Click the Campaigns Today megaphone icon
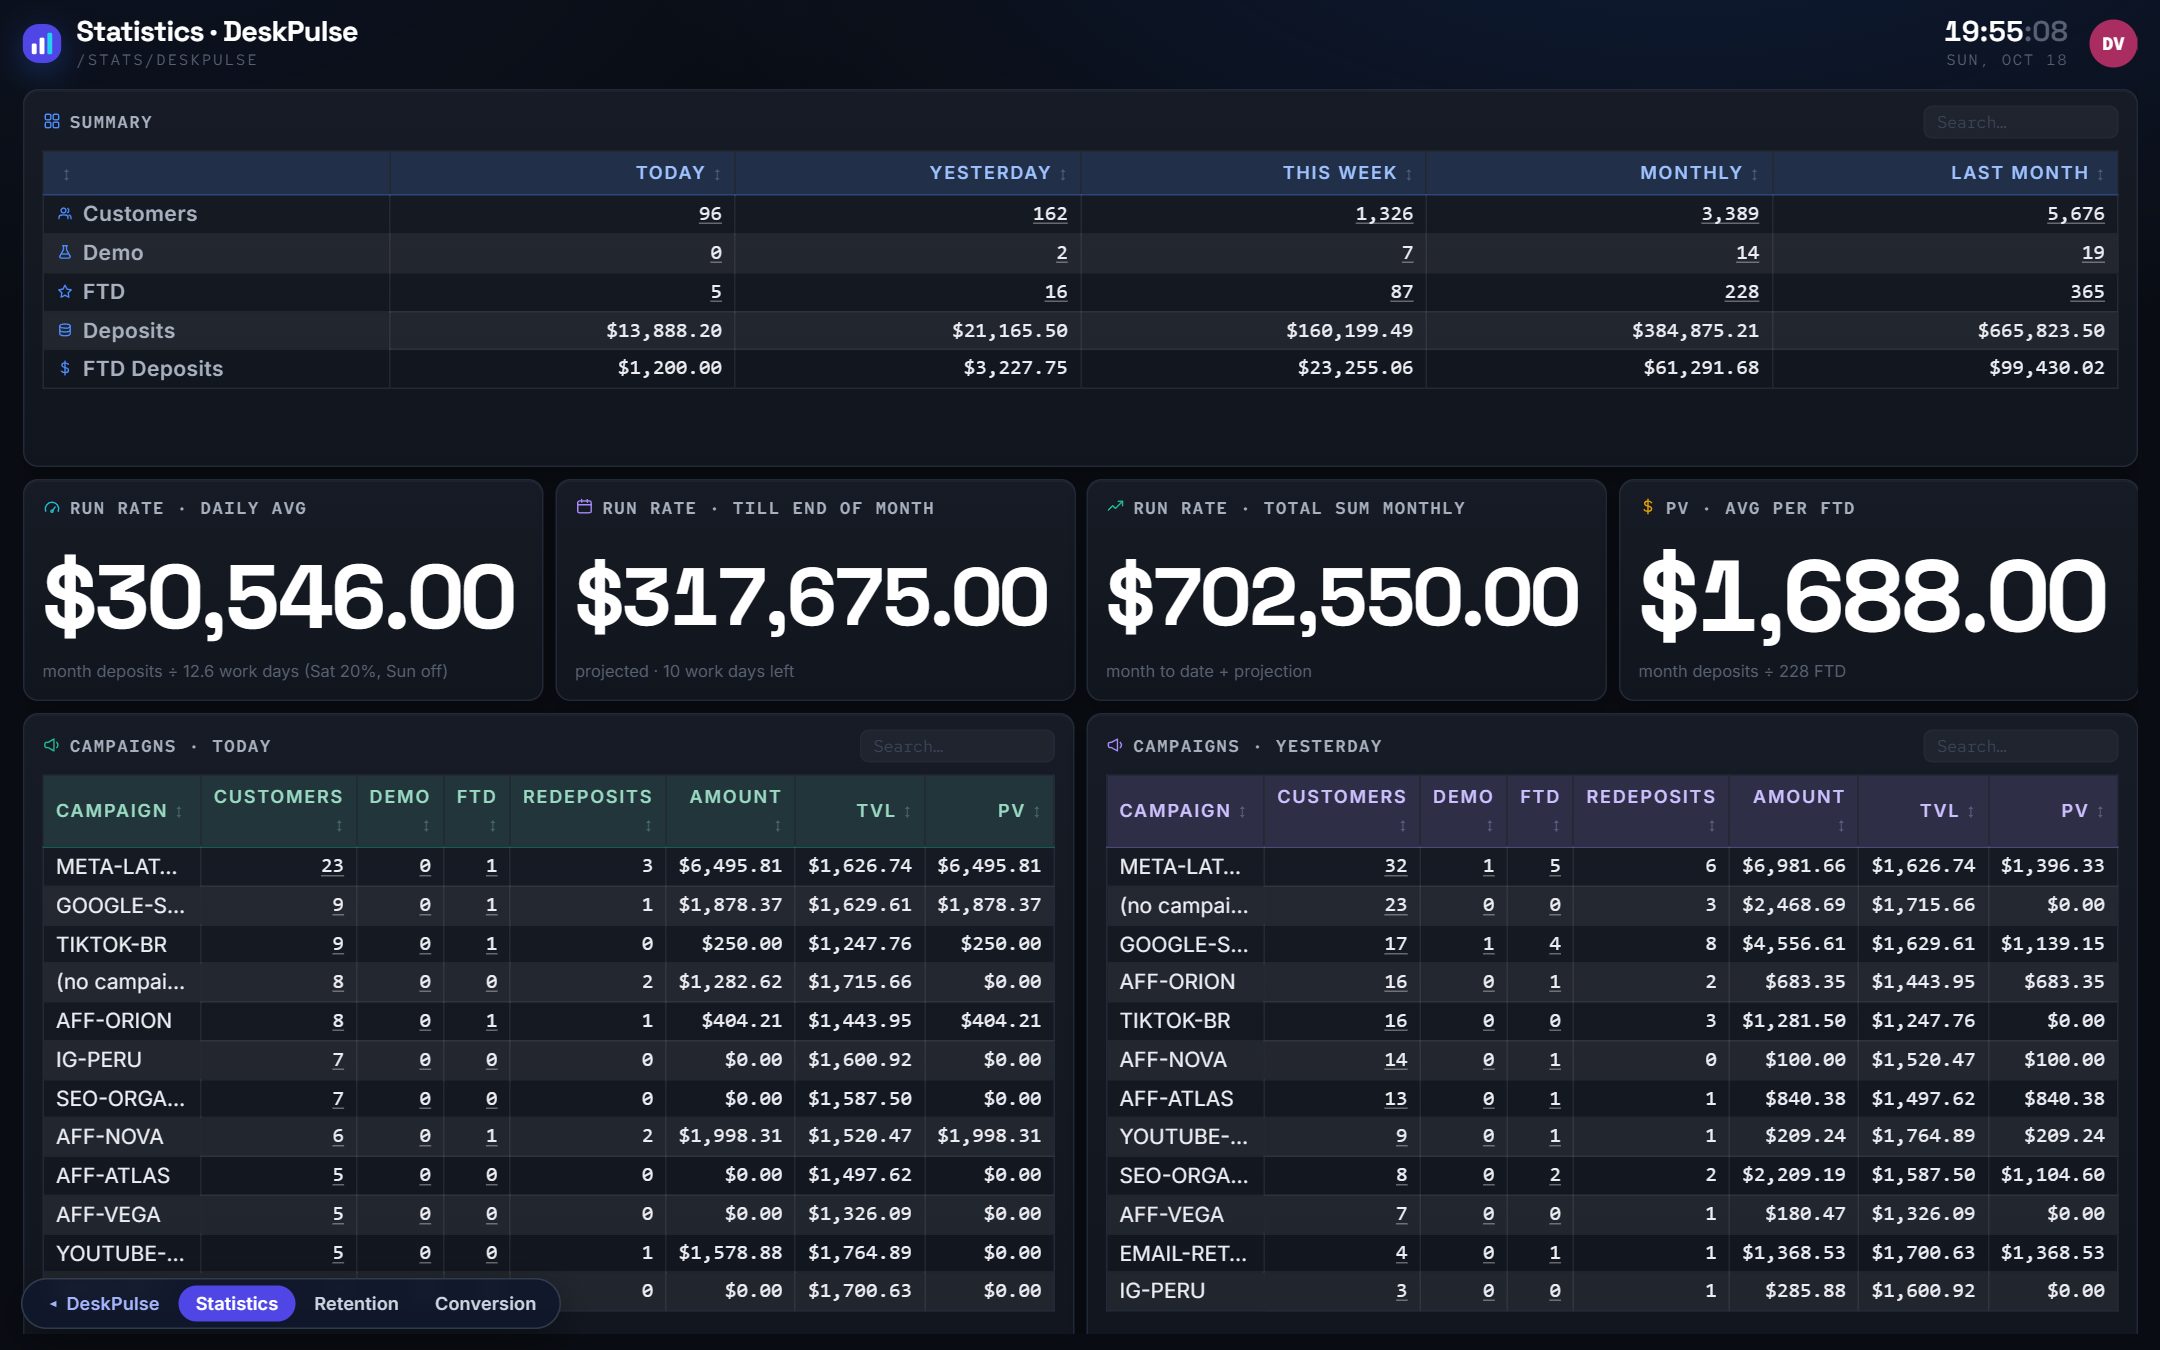2160x1350 pixels. tap(52, 745)
